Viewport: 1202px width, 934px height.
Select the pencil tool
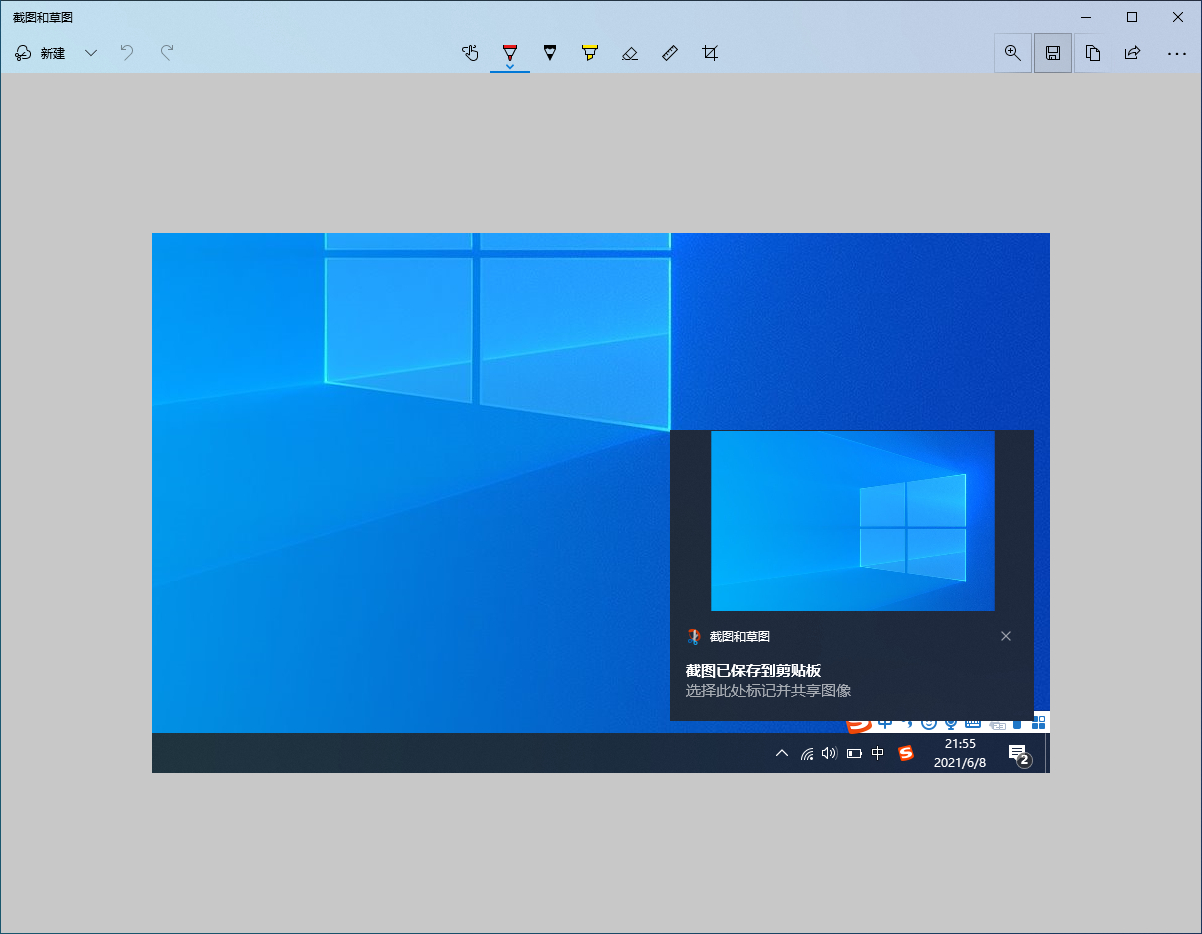tap(550, 53)
